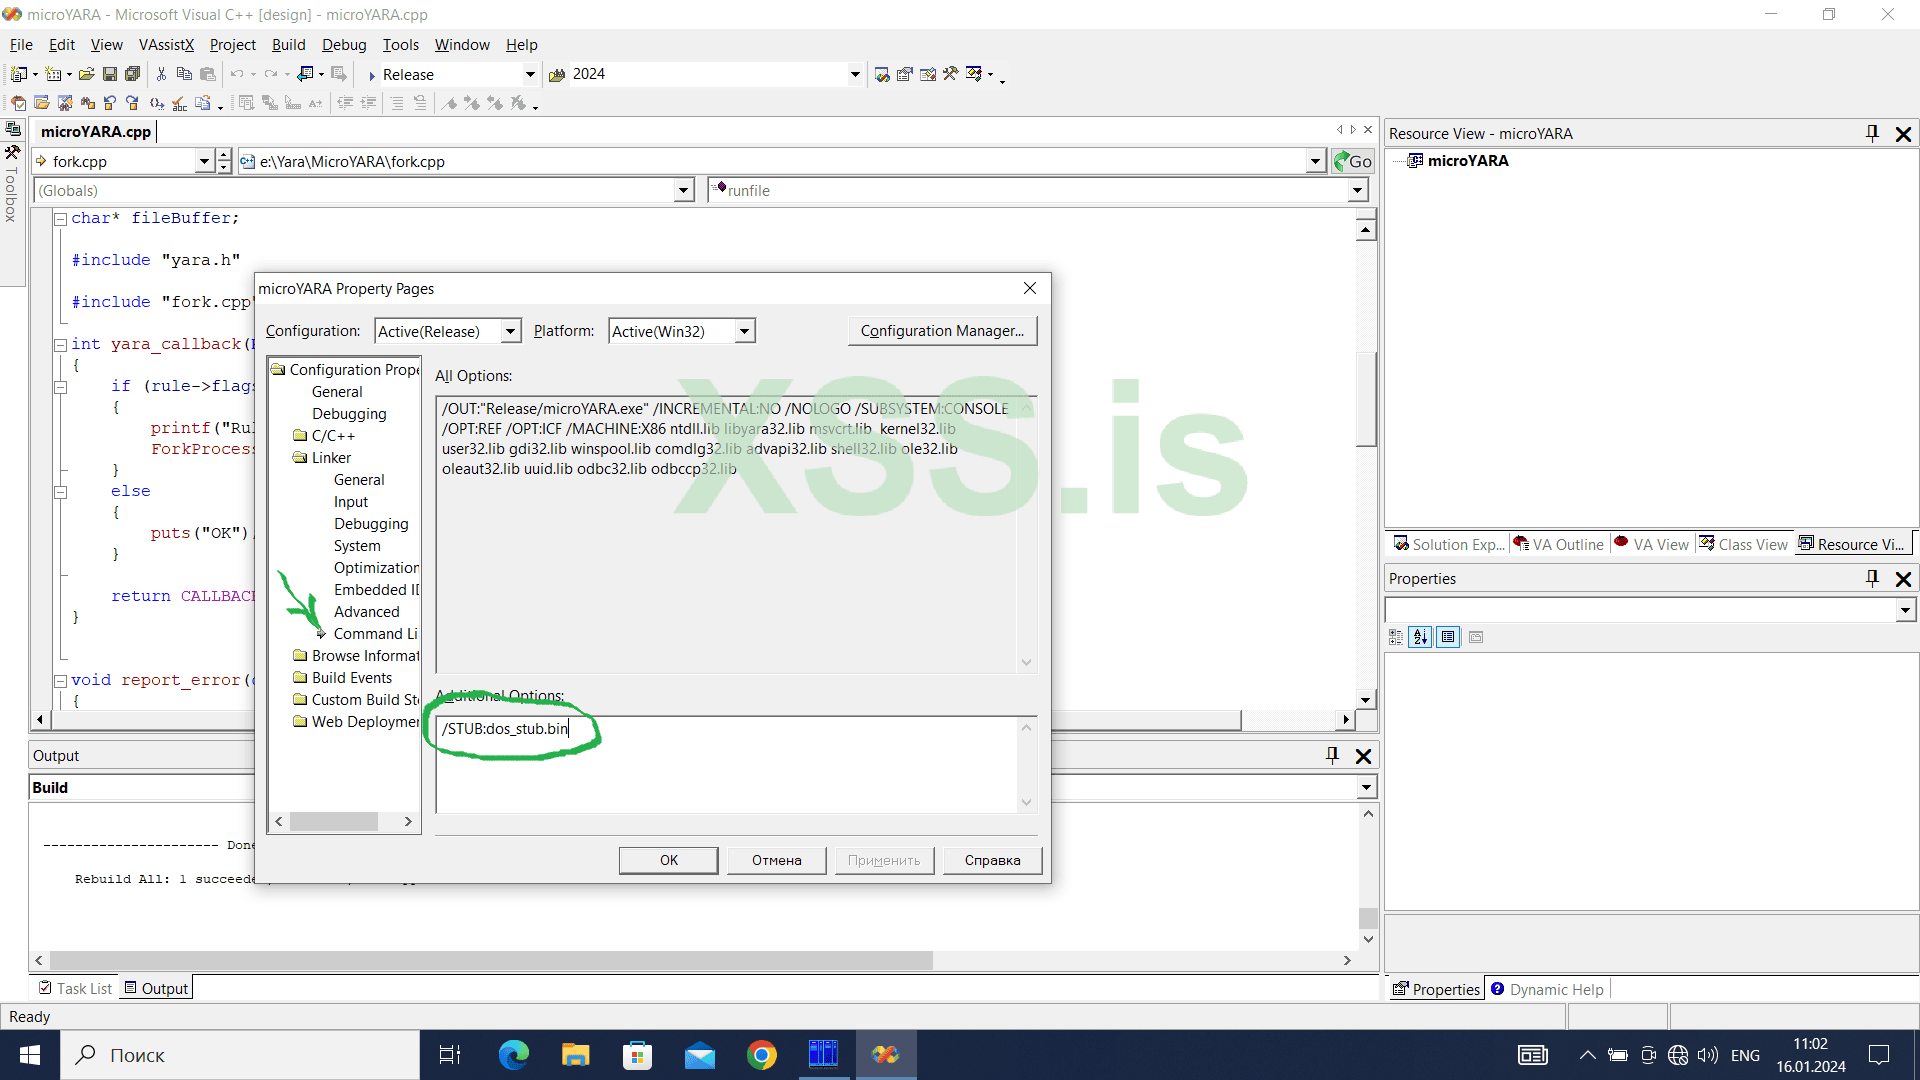Open Google Chrome from the taskbar
The image size is (1920, 1080).
(762, 1054)
